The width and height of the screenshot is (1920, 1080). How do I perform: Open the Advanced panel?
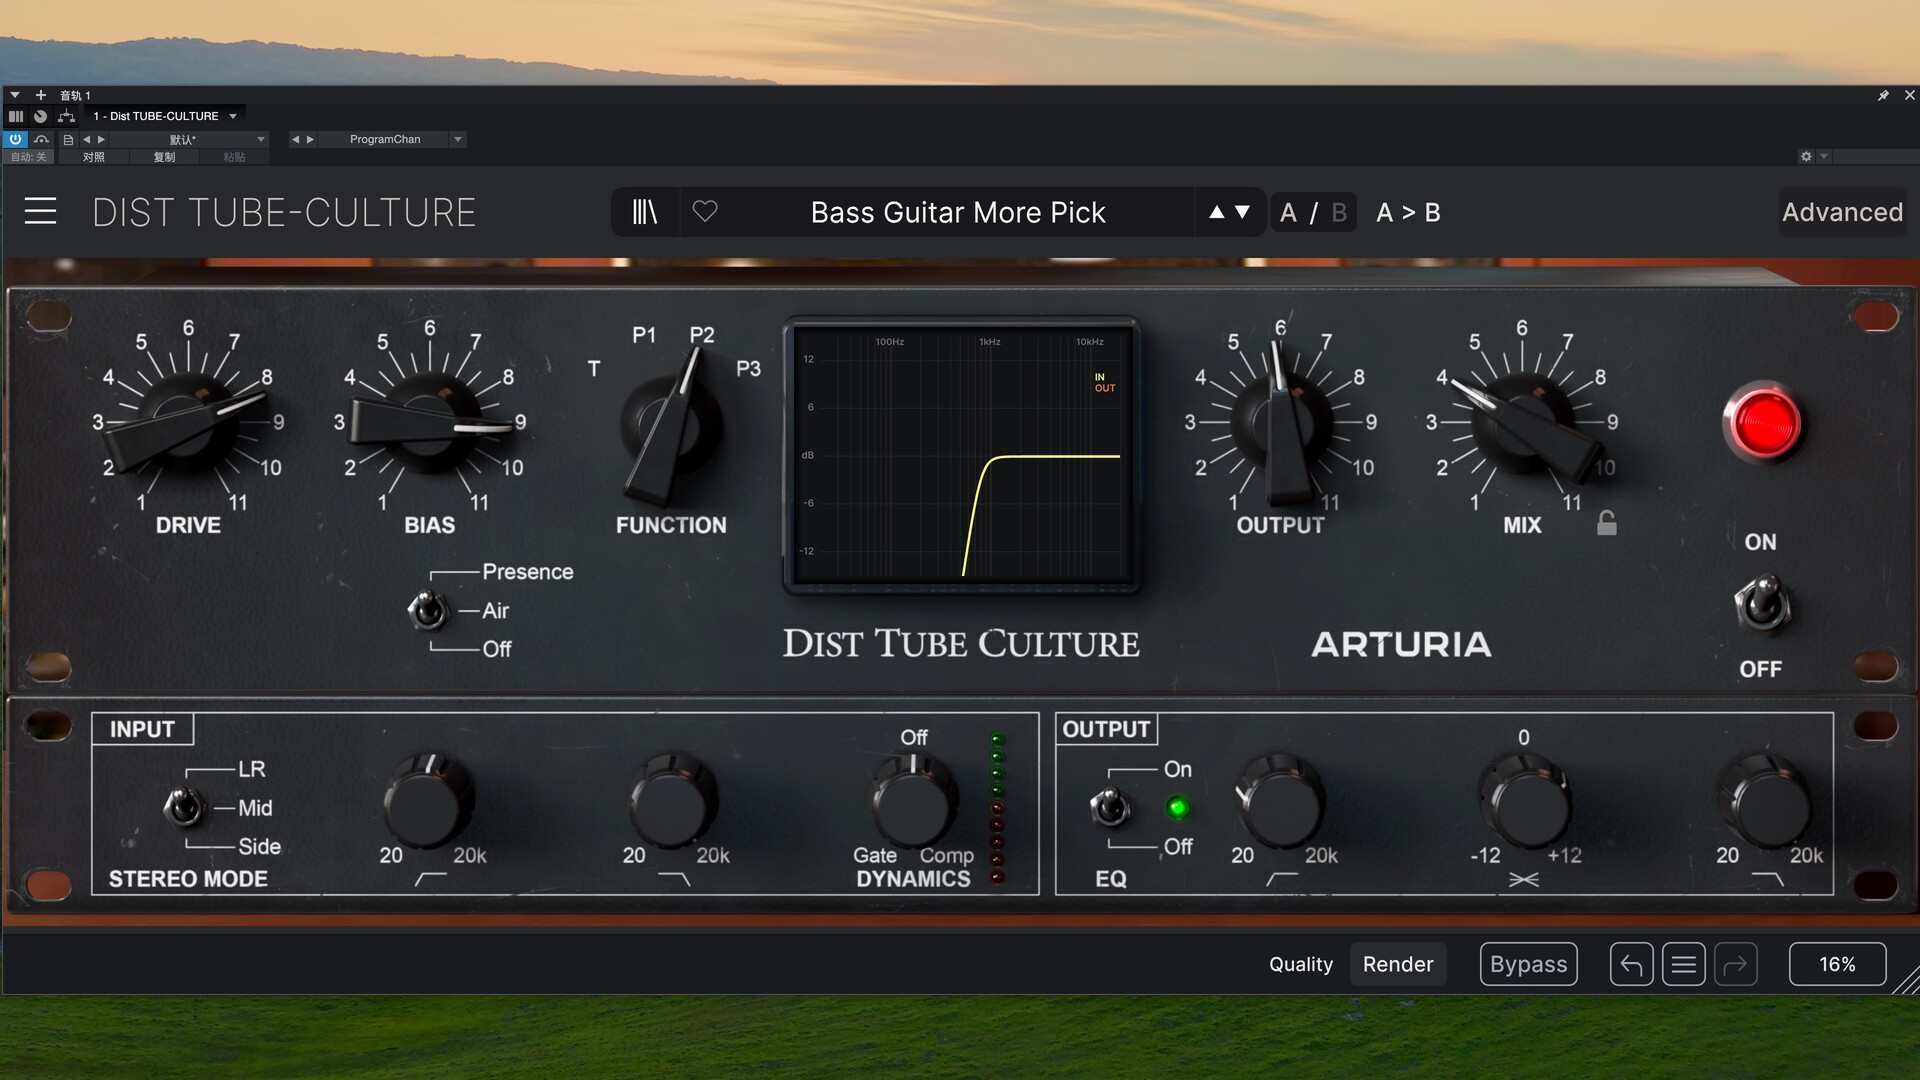click(x=1842, y=212)
